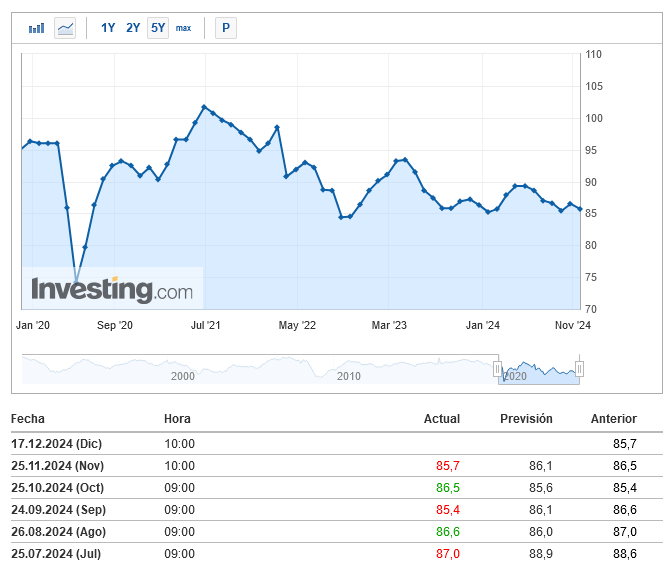Show max history range
The image size is (670, 570).
(x=183, y=28)
